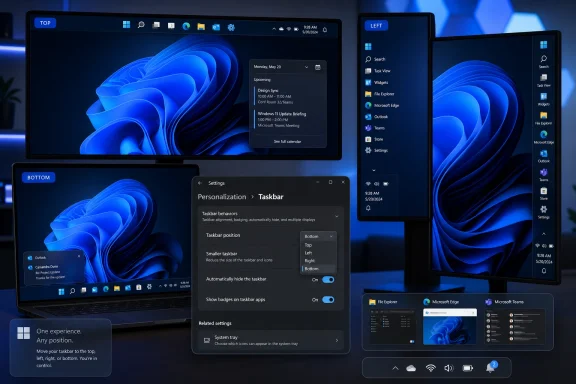
Task: Select Widgets in the LEFT taskbar list
Action: (377, 82)
